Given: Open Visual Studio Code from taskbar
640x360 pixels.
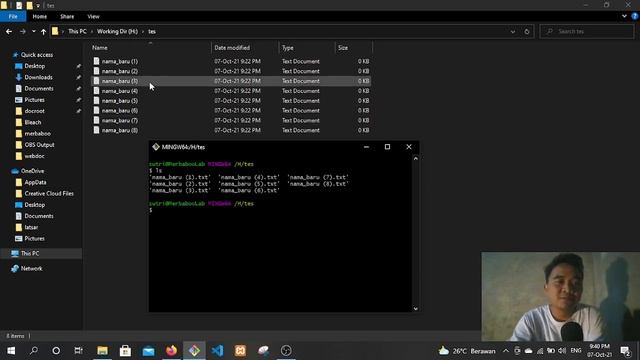Looking at the screenshot, I should (x=217, y=351).
